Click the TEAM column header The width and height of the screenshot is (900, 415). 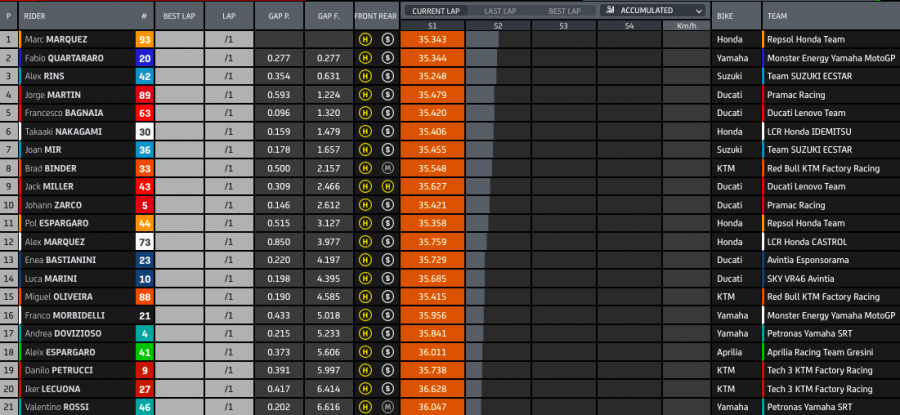(777, 17)
